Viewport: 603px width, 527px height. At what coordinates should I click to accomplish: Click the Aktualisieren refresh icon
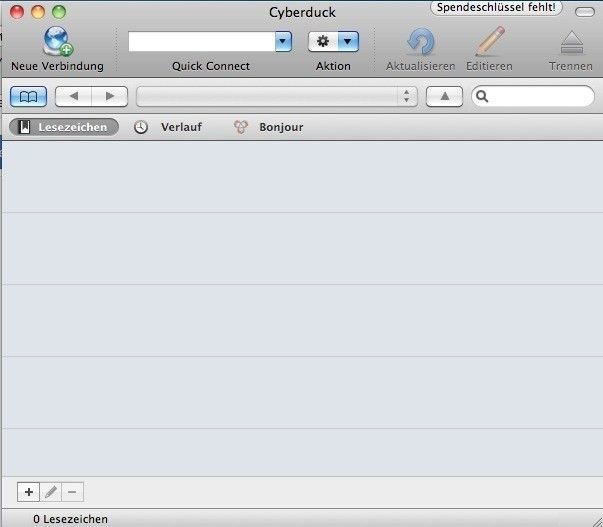421,42
